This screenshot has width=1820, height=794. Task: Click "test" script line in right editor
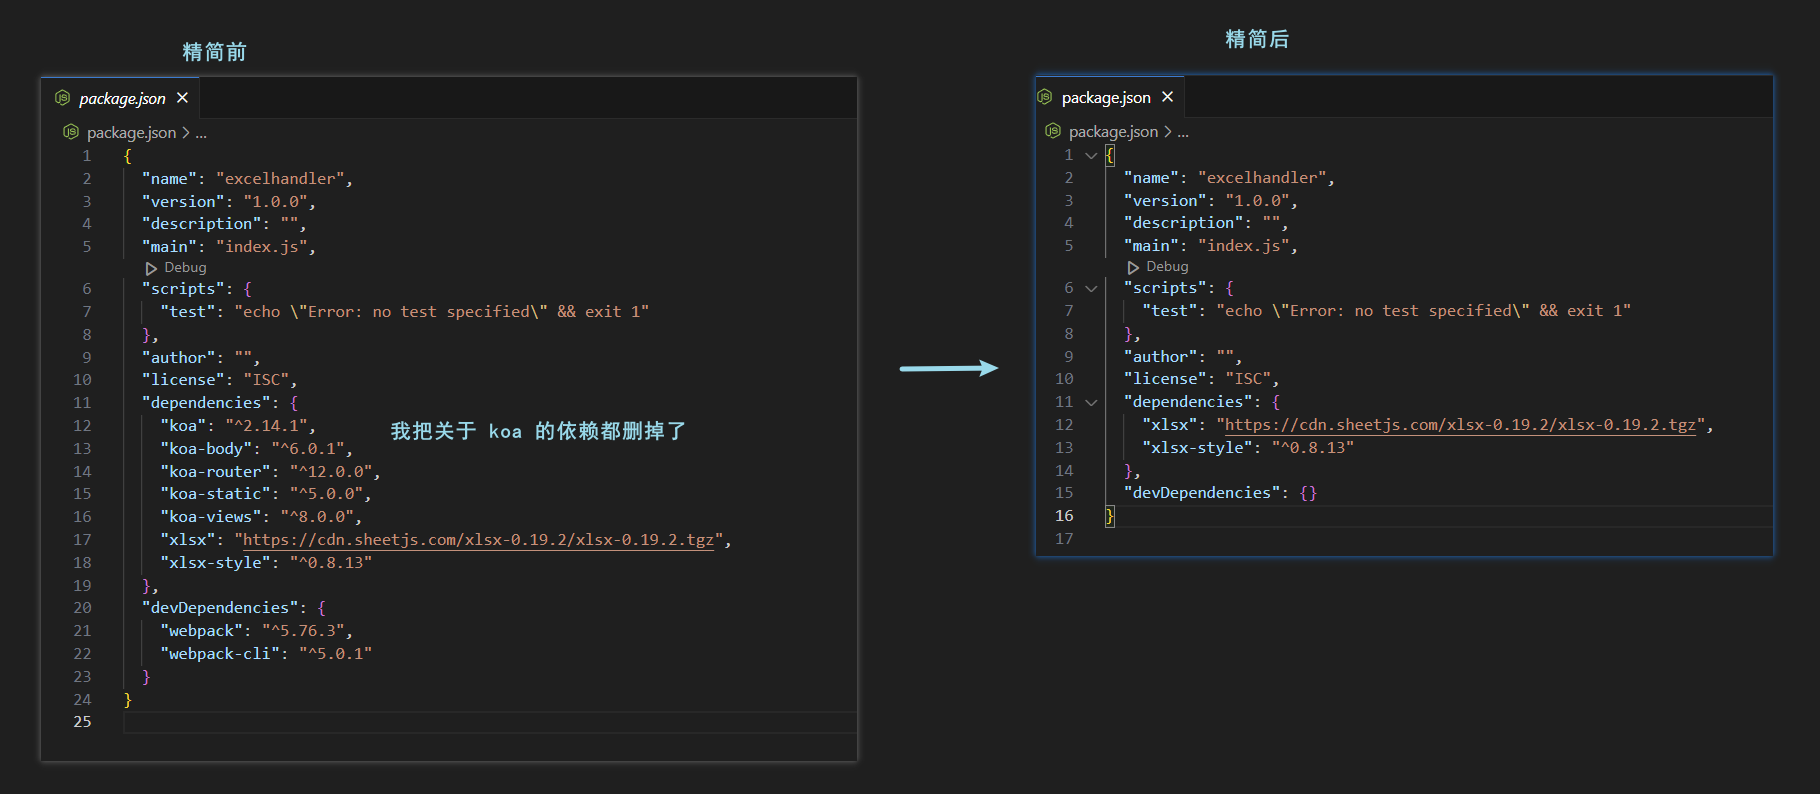1387,311
